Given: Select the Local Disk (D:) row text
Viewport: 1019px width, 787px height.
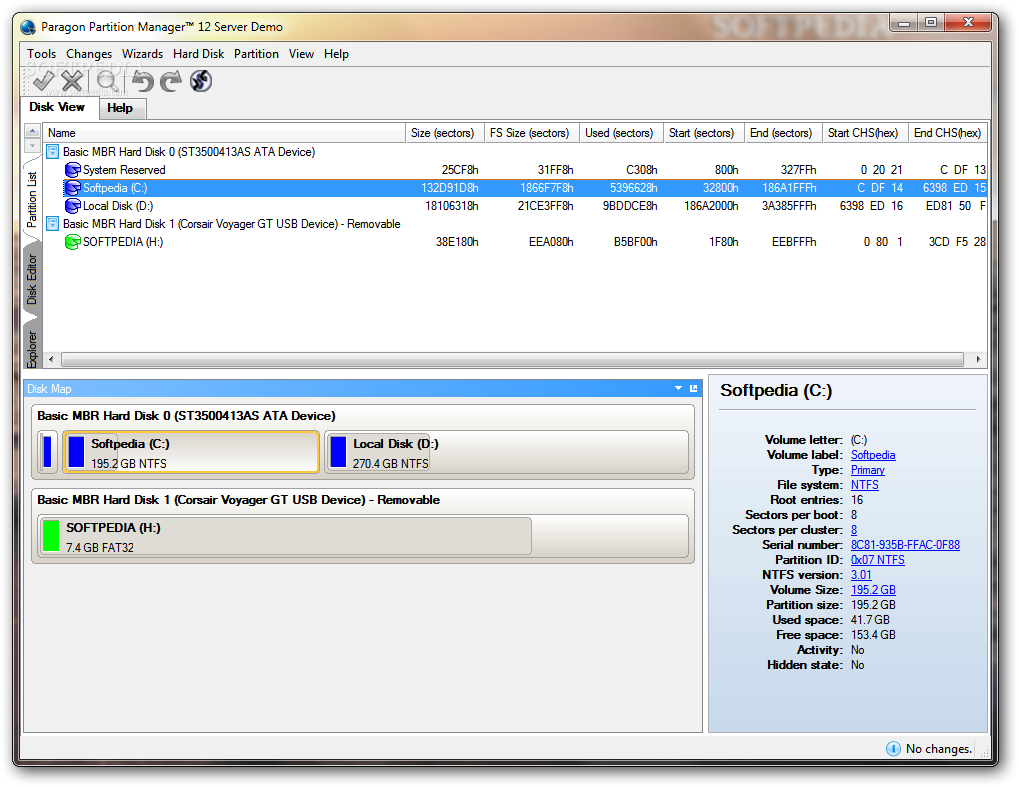Looking at the screenshot, I should point(118,206).
